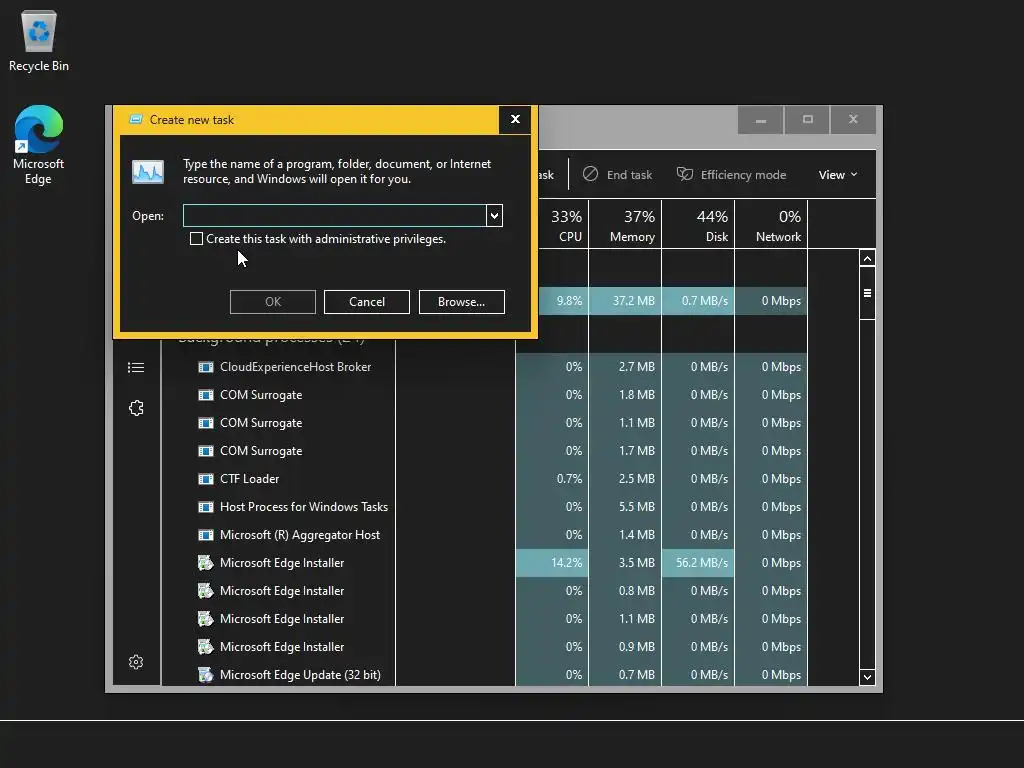Viewport: 1024px width, 768px height.
Task: Open Task Manager settings gear icon
Action: [136, 662]
